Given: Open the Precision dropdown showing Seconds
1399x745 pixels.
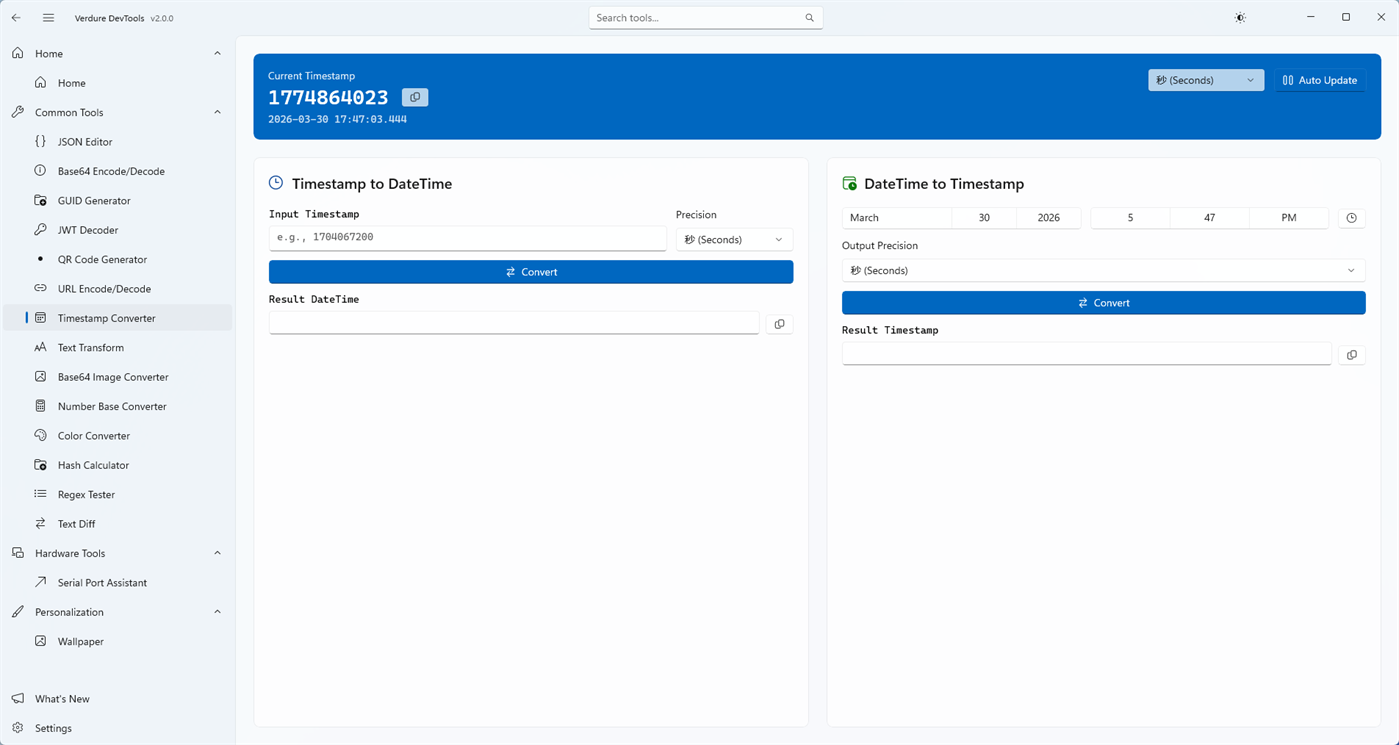Looking at the screenshot, I should coord(733,239).
